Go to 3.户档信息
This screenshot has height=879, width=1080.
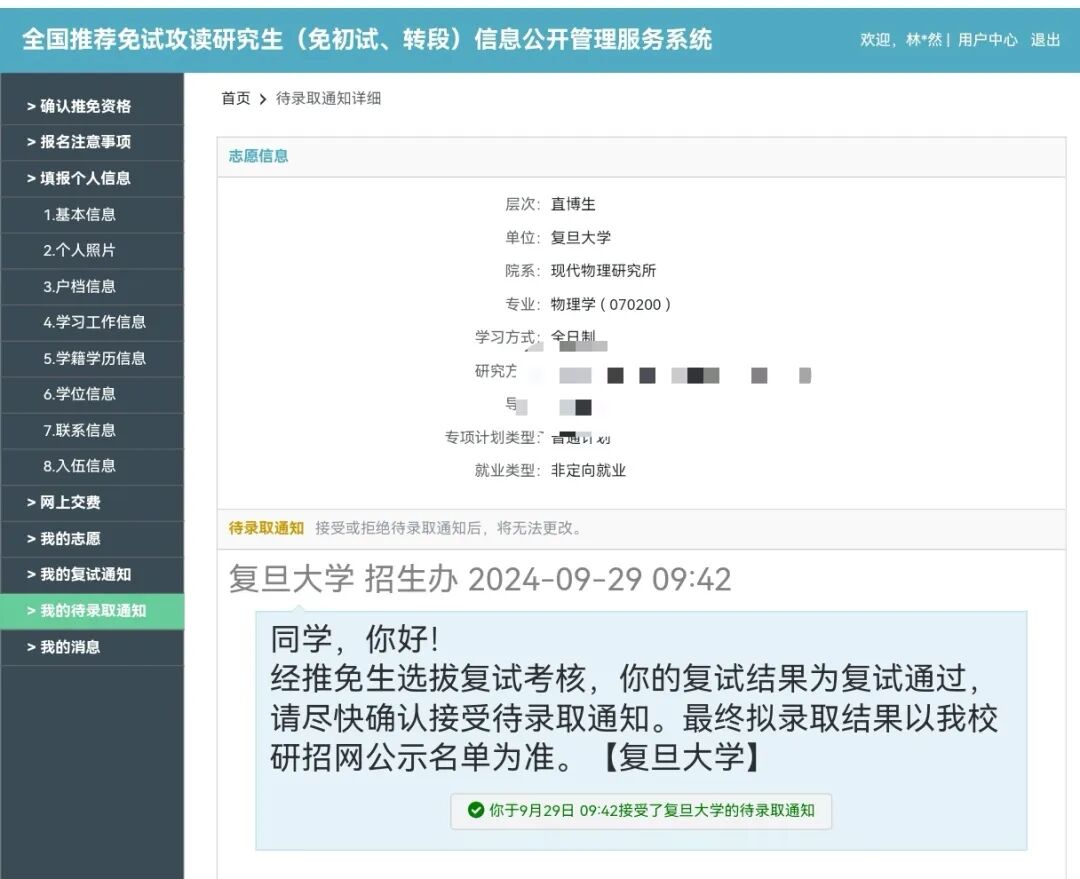92,287
